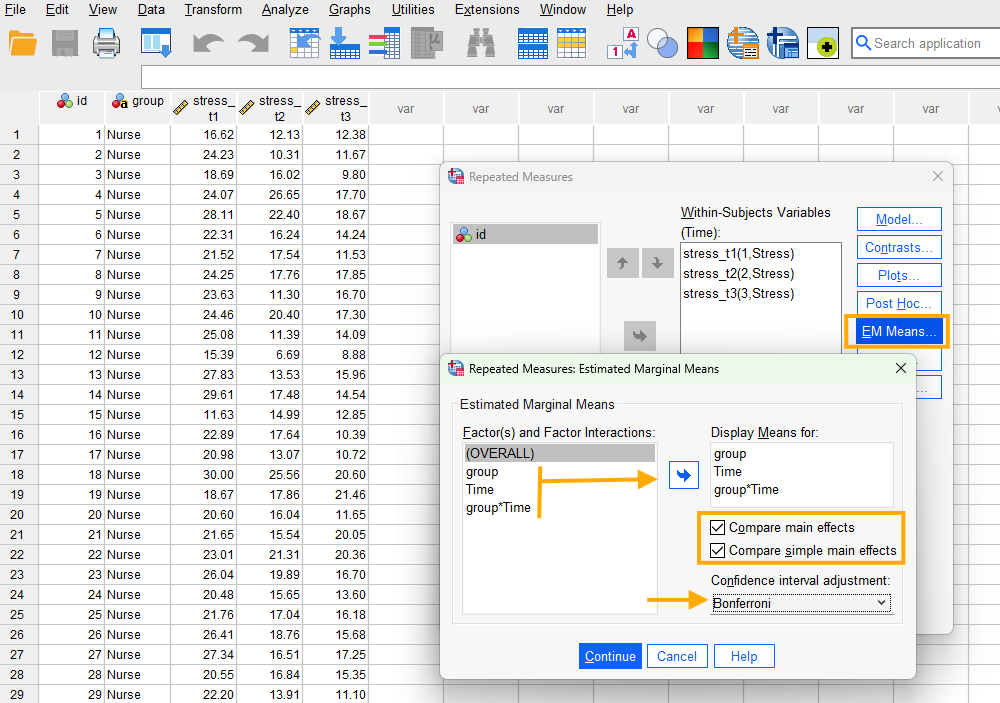This screenshot has height=703, width=1000.
Task: Toggle Compare main effects checkbox
Action: coord(717,528)
